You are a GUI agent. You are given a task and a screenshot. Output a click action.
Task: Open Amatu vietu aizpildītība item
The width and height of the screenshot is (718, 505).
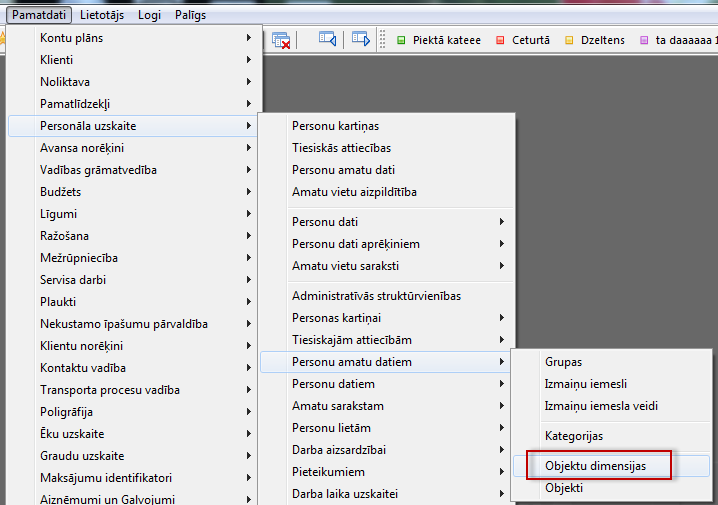tap(386, 192)
